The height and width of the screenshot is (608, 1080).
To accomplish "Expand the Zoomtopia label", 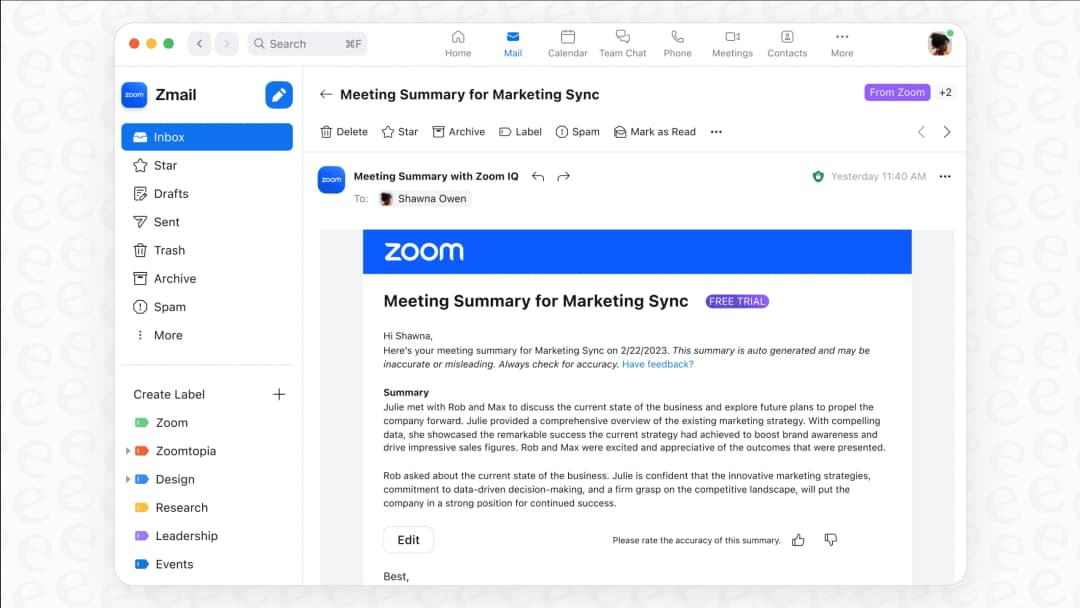I will click(x=127, y=451).
